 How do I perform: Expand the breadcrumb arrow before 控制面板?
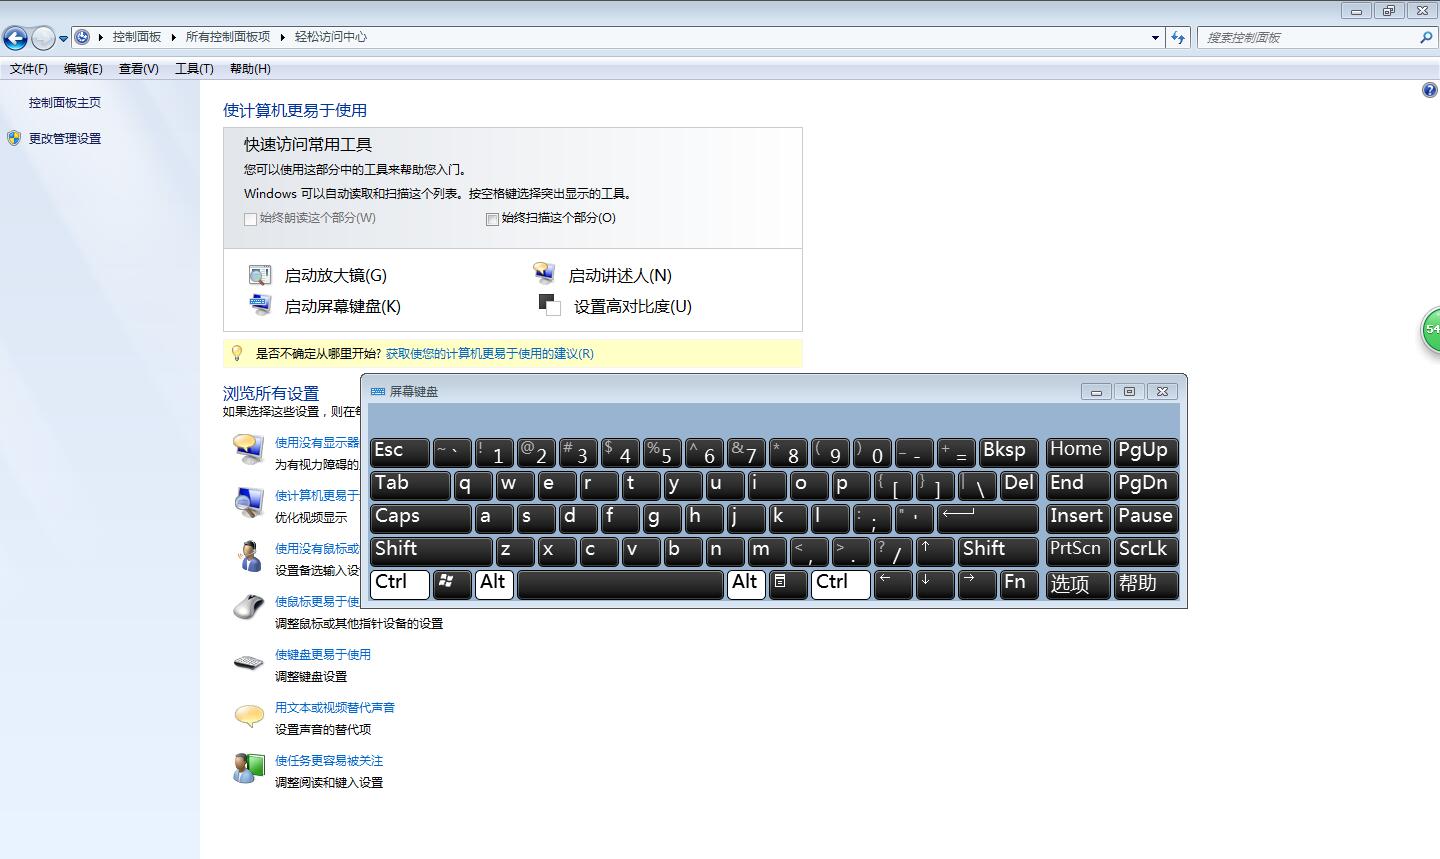coord(101,37)
